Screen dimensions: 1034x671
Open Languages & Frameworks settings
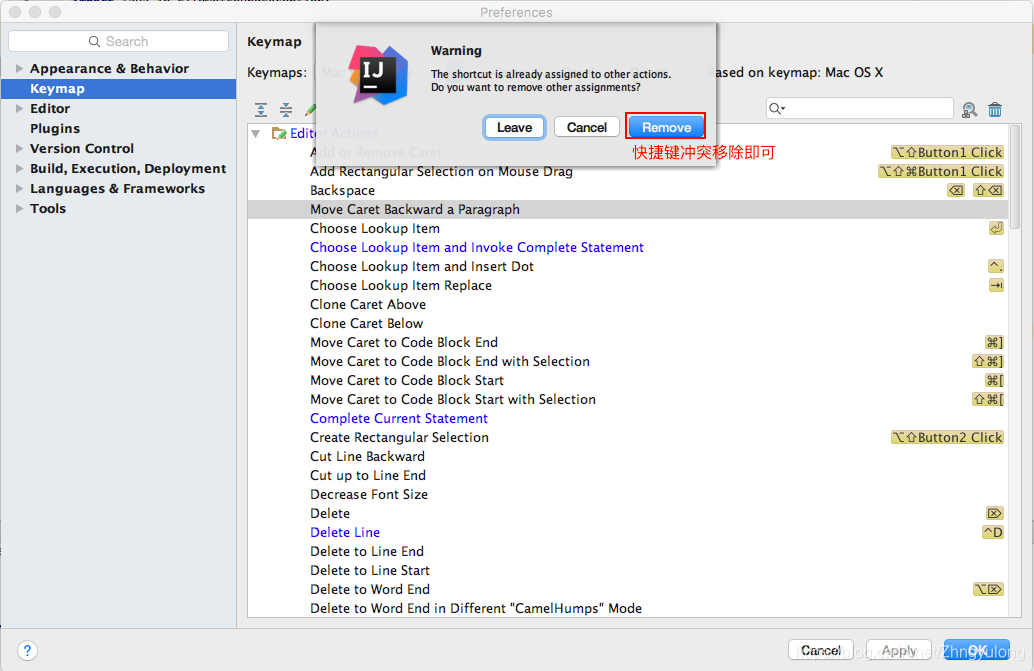point(117,189)
